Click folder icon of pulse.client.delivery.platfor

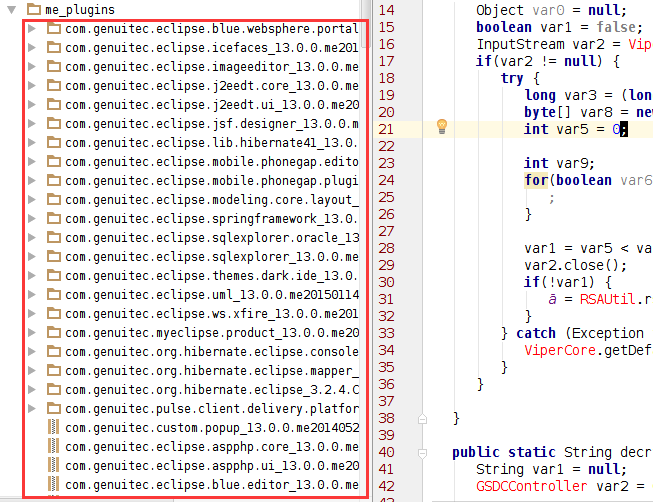pyautogui.click(x=54, y=408)
